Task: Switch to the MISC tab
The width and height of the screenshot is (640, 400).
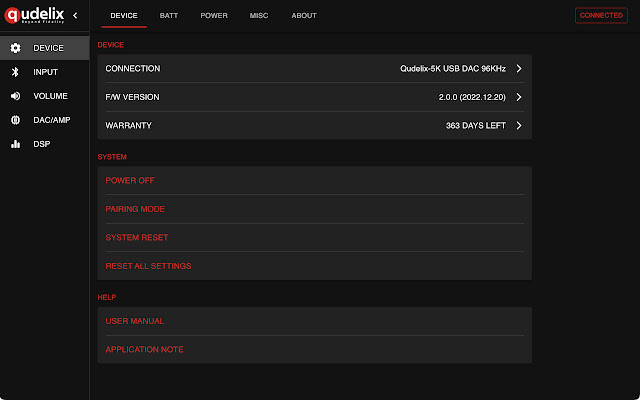Action: (x=259, y=16)
